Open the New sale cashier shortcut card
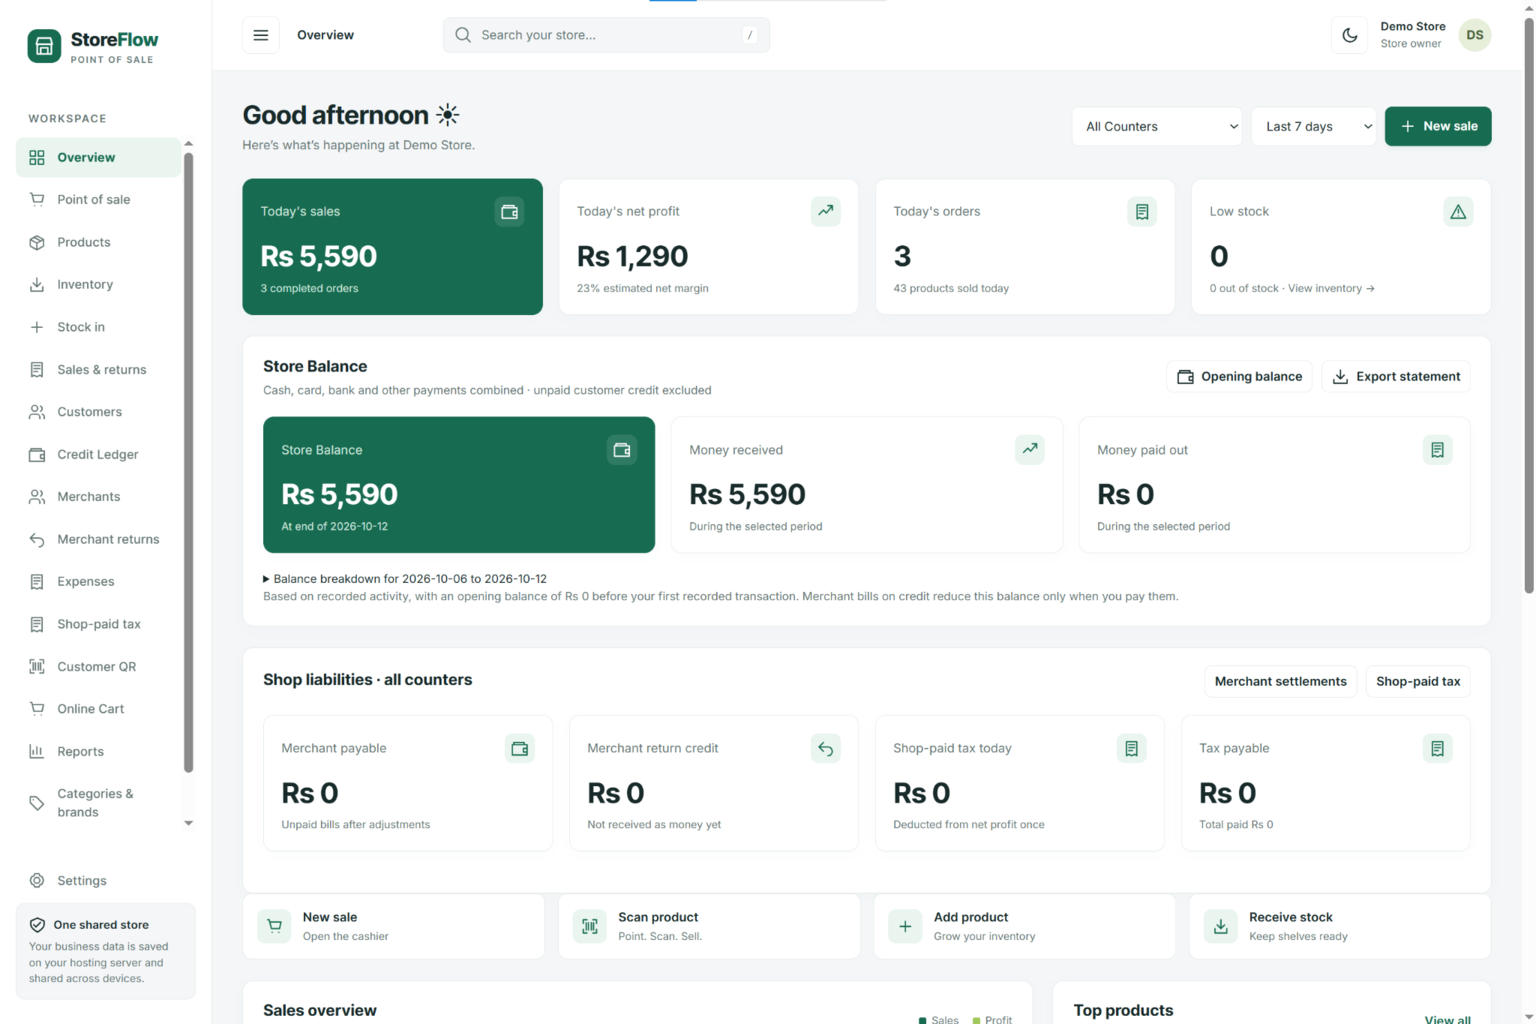1536x1024 pixels. point(394,926)
